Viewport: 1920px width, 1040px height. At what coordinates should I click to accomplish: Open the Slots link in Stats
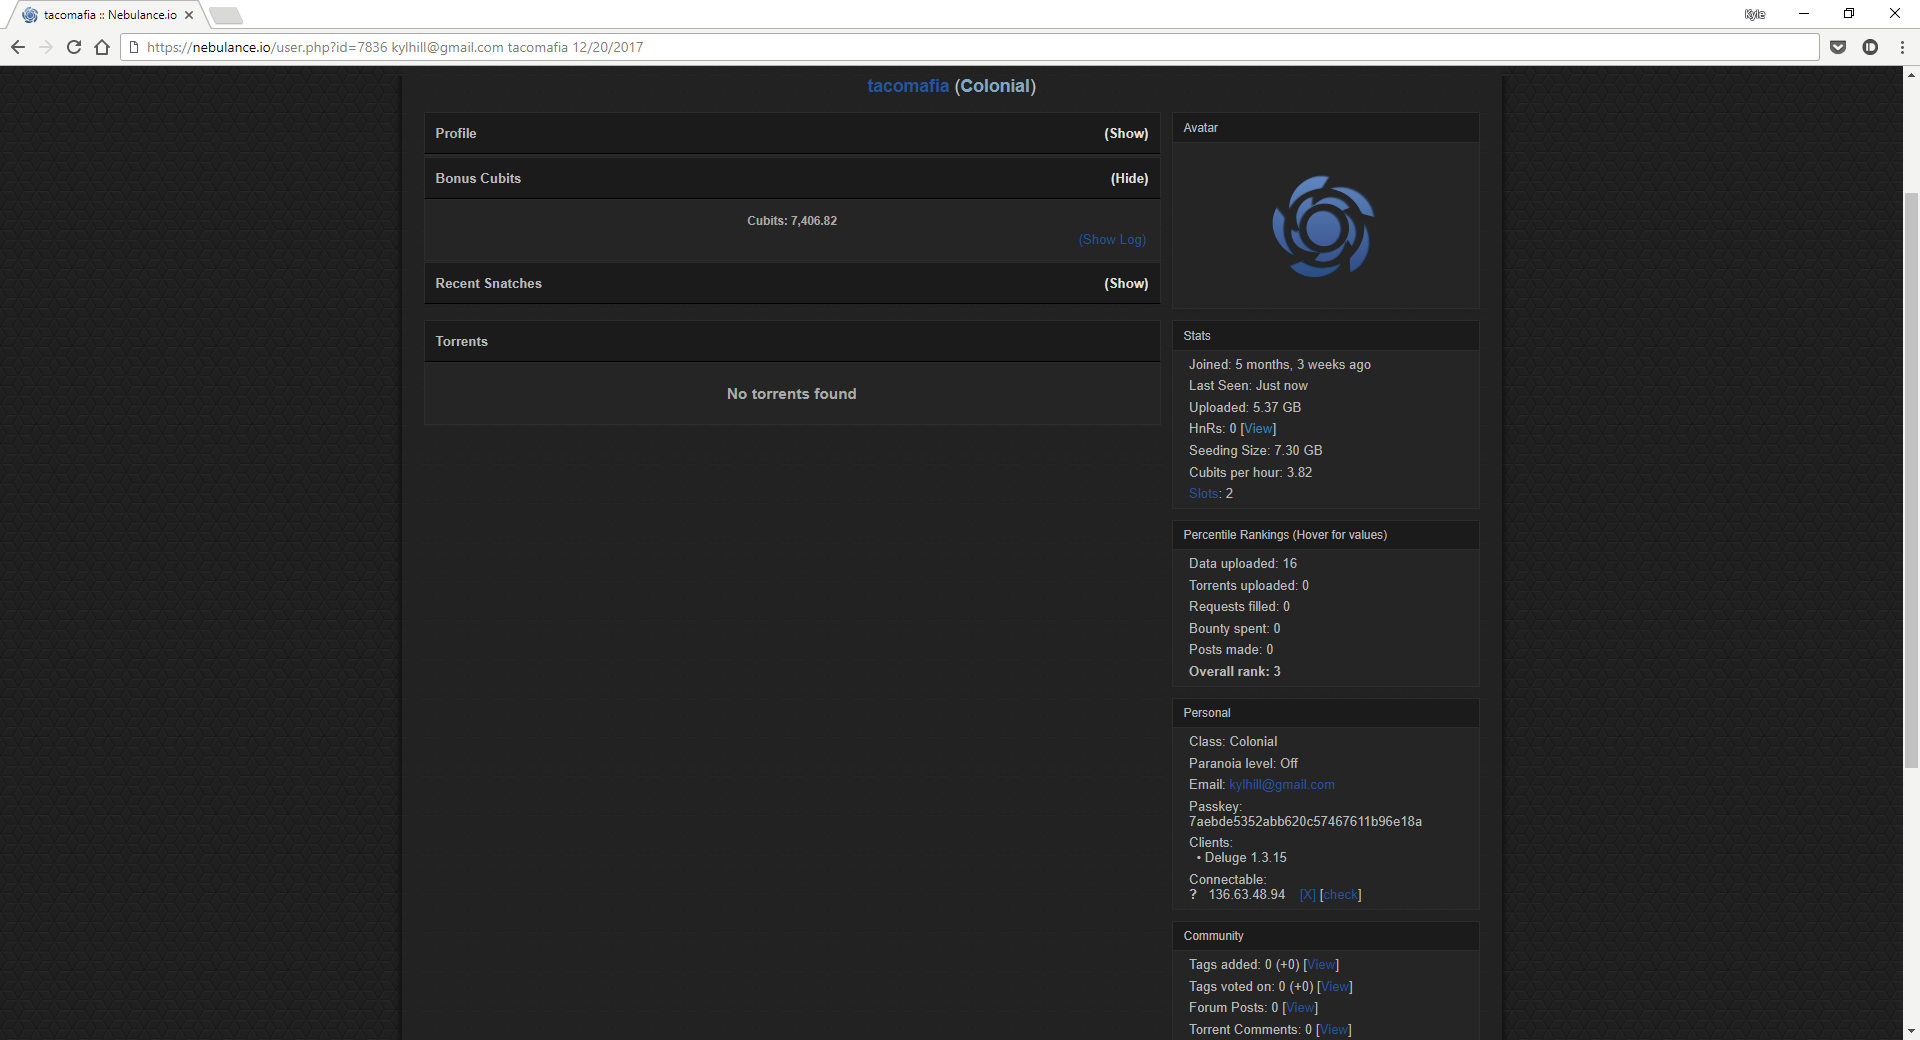pos(1204,494)
